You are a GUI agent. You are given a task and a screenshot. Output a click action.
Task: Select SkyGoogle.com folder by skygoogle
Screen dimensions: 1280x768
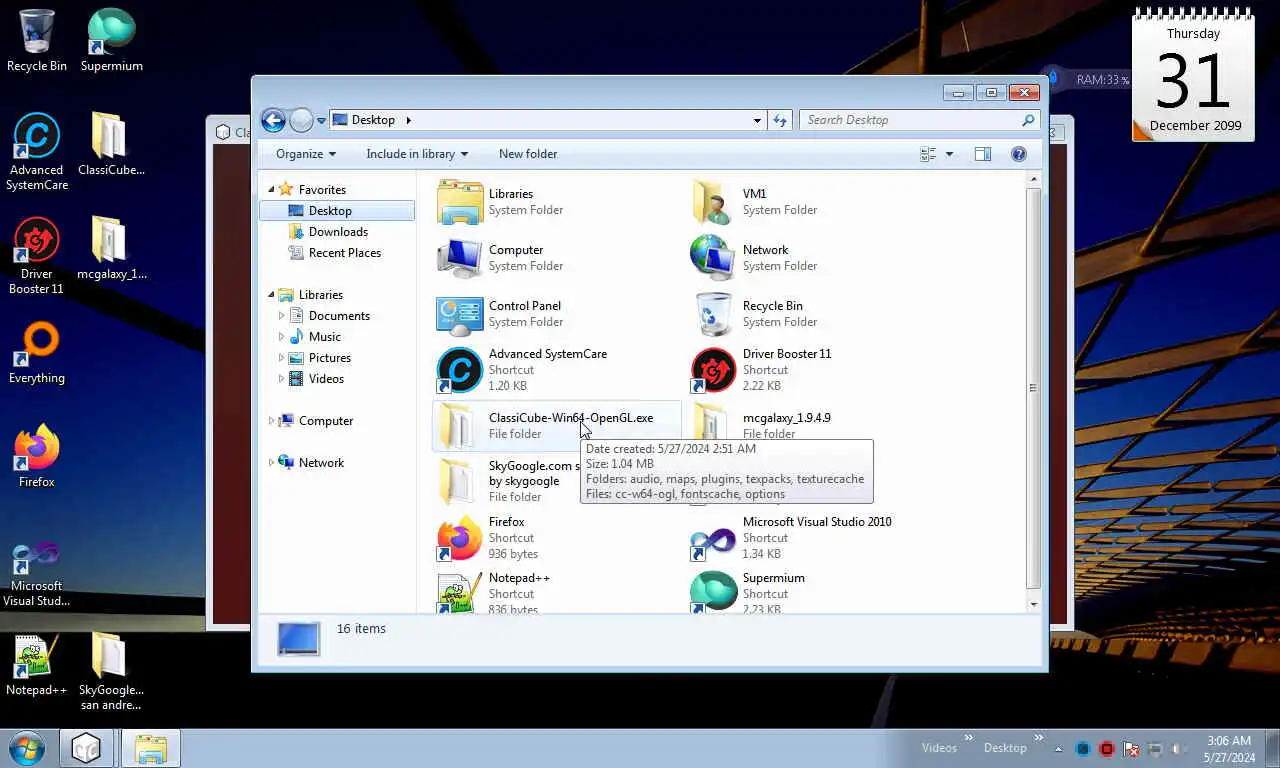tap(508, 481)
